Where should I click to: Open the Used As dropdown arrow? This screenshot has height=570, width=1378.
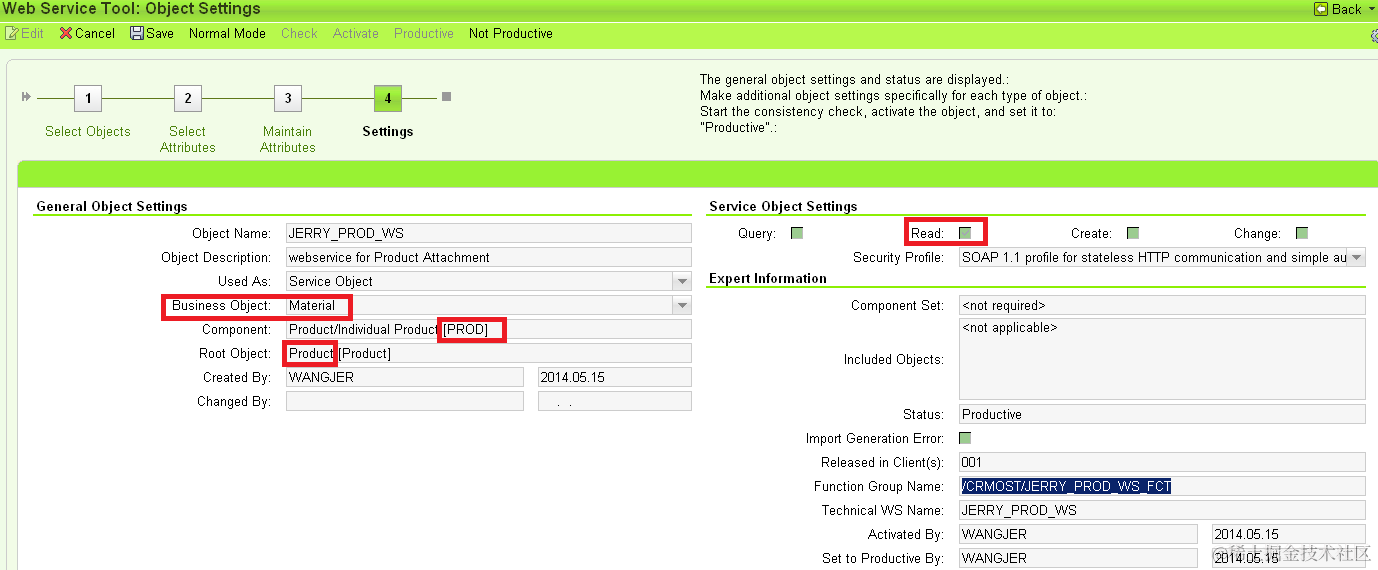pos(682,281)
